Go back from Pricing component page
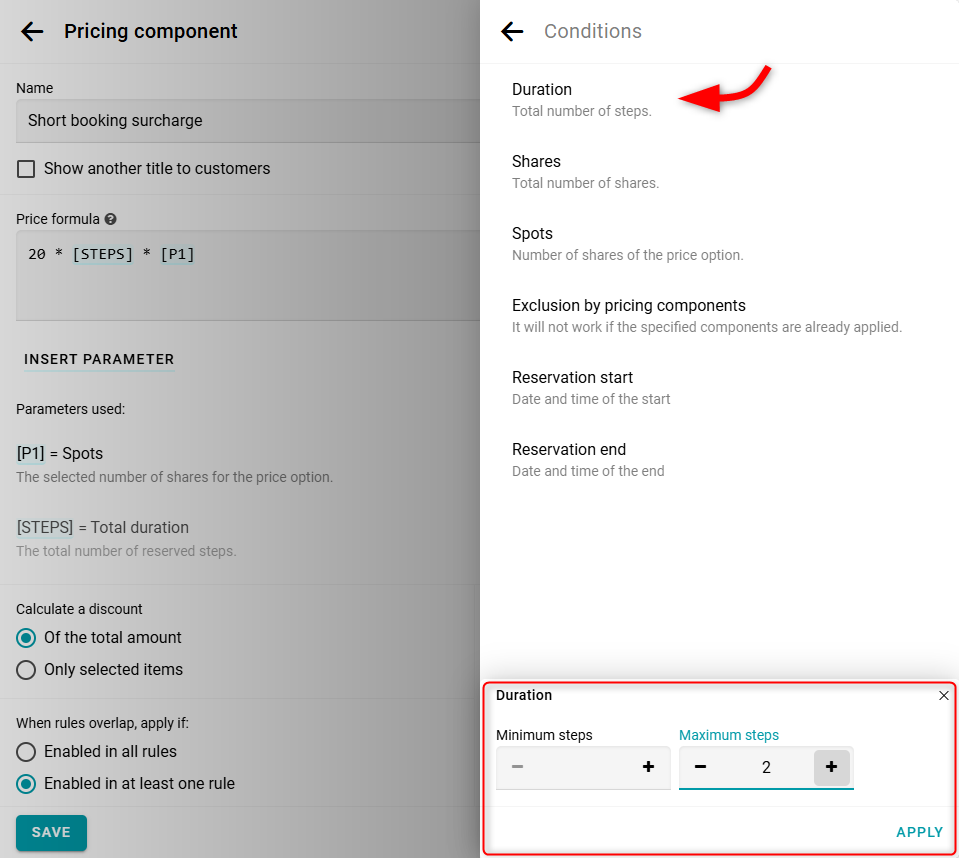The height and width of the screenshot is (858, 959). tap(32, 31)
